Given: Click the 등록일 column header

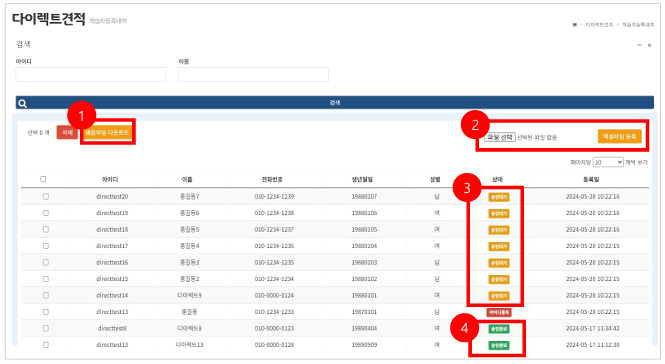Looking at the screenshot, I should point(591,179).
